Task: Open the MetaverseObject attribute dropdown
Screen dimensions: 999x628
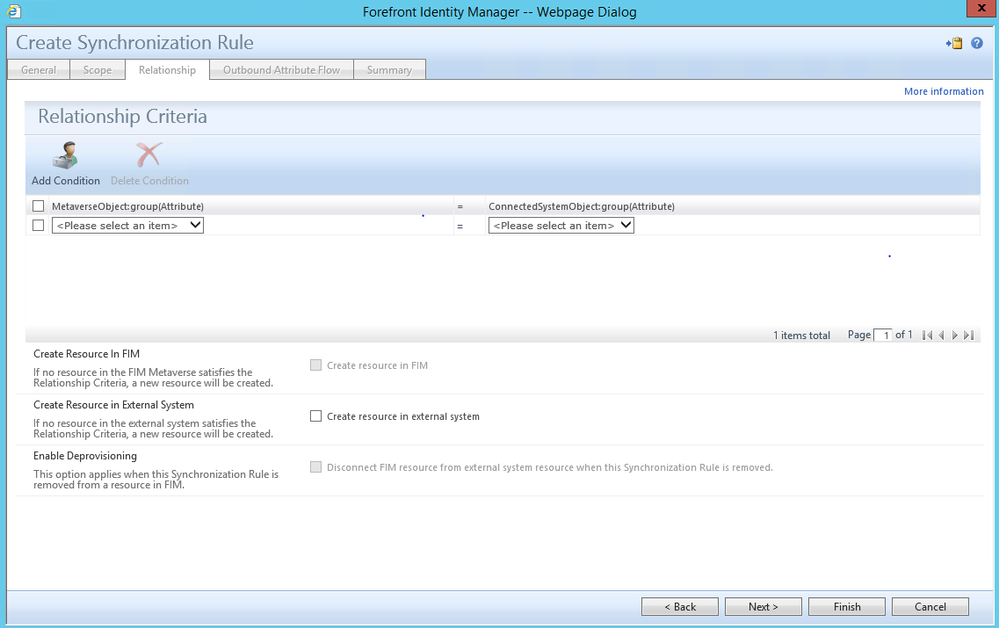Action: point(127,225)
